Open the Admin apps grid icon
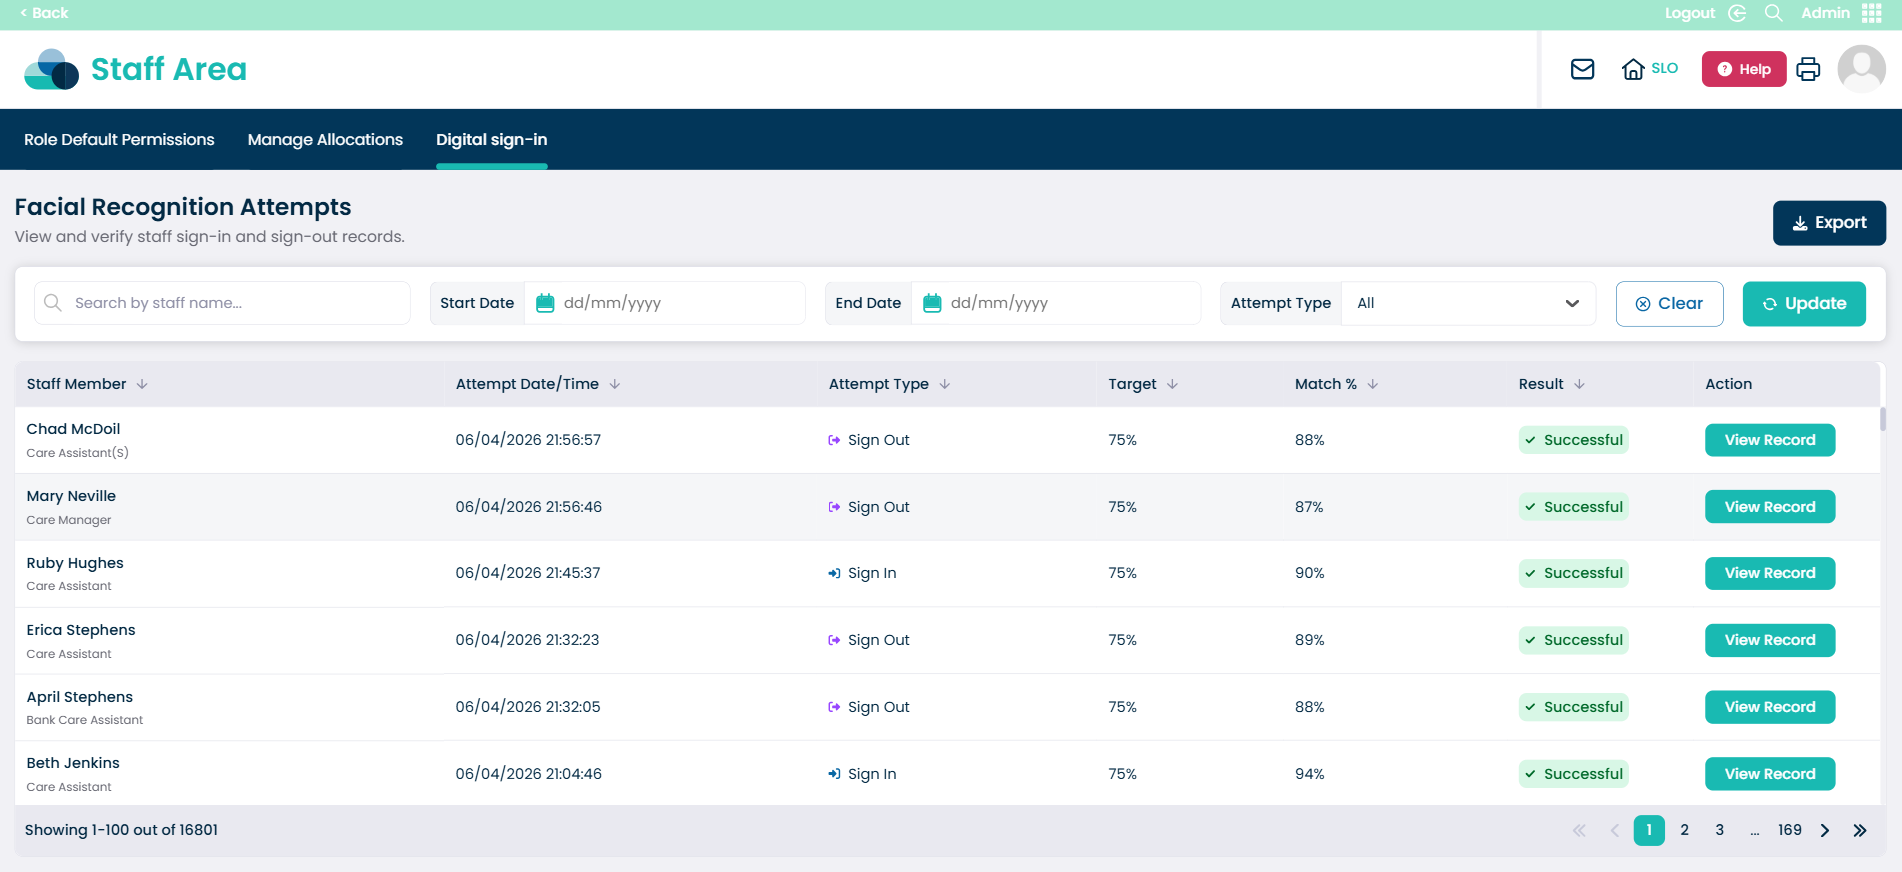This screenshot has width=1902, height=872. point(1872,13)
